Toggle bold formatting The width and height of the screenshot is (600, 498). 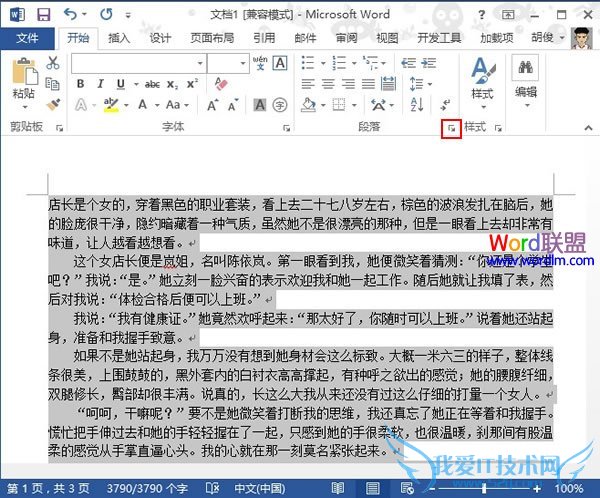[80, 84]
